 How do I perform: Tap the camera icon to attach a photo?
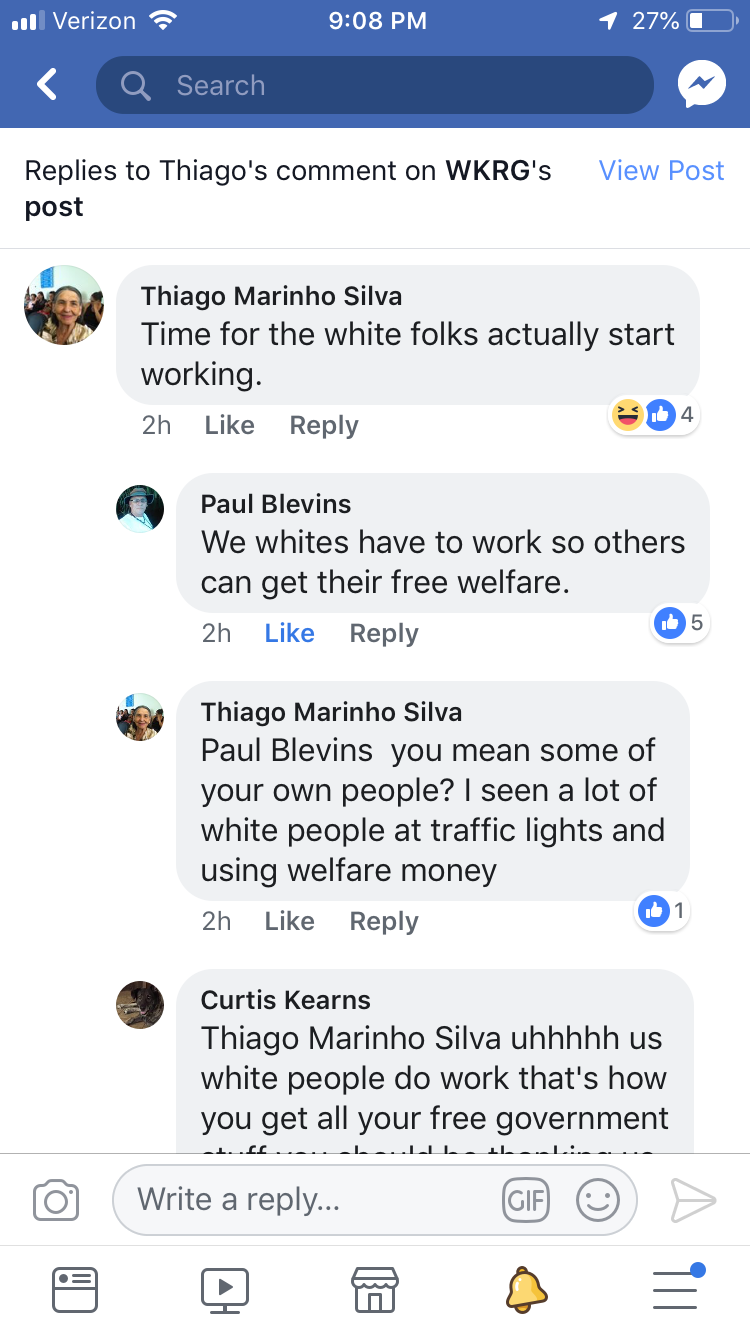tap(56, 1200)
